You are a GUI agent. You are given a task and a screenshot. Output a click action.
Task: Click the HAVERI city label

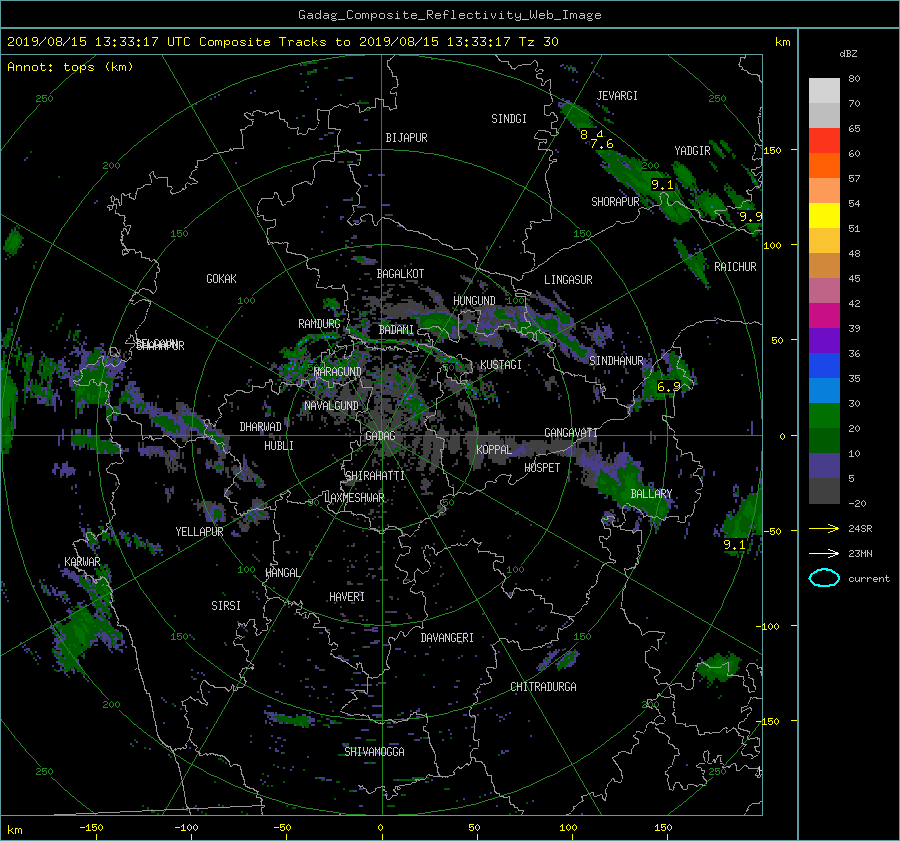coord(347,597)
